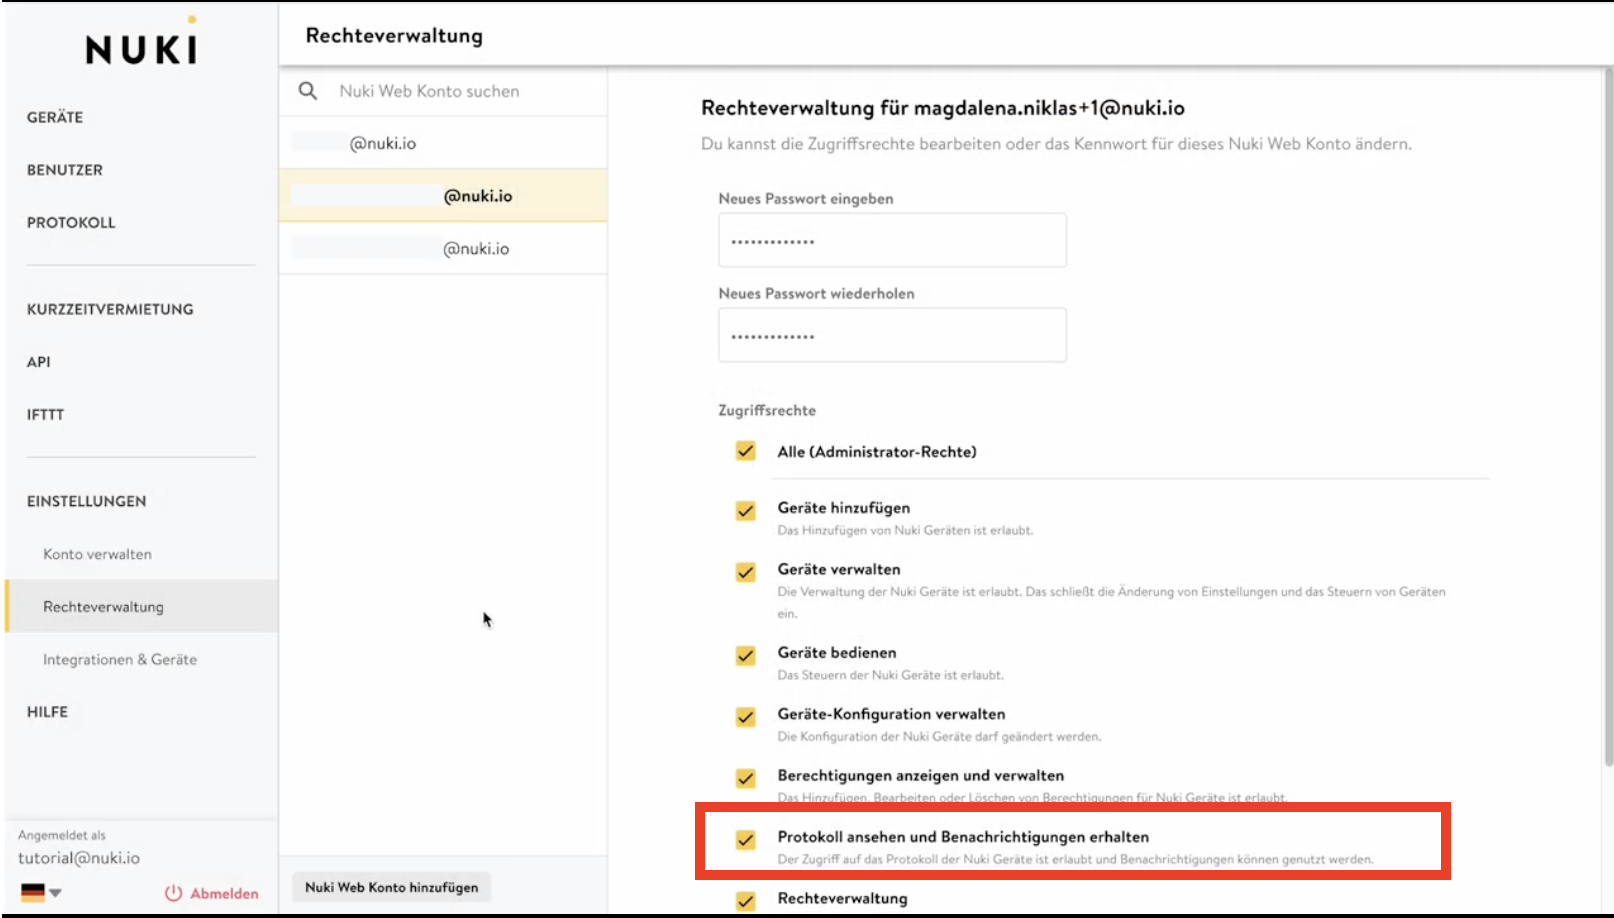Screen dimensions: 1614x918
Task: Open the language dropdown arrow
Action: coord(56,893)
